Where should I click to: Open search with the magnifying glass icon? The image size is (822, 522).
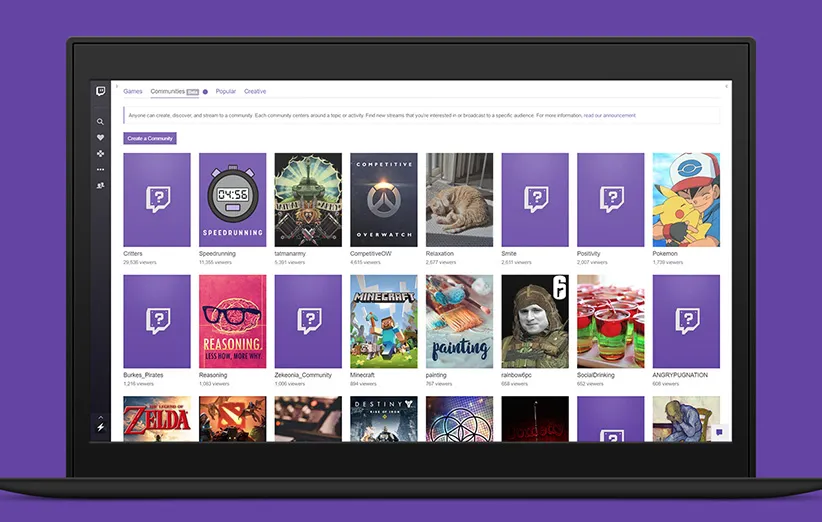(x=100, y=122)
